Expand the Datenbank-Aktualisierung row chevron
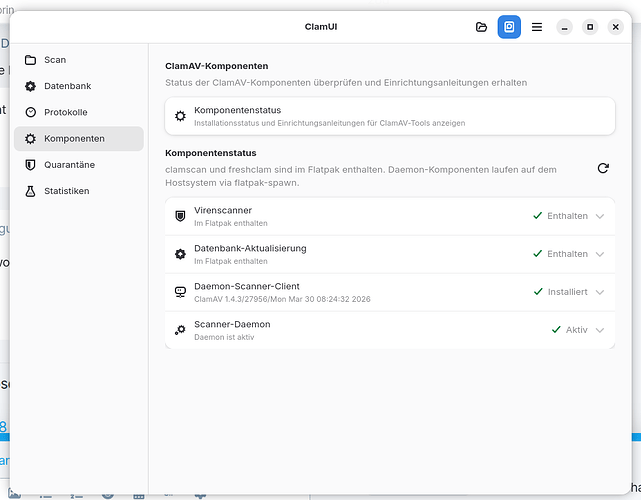Viewport: 641px width, 500px height. pos(600,254)
